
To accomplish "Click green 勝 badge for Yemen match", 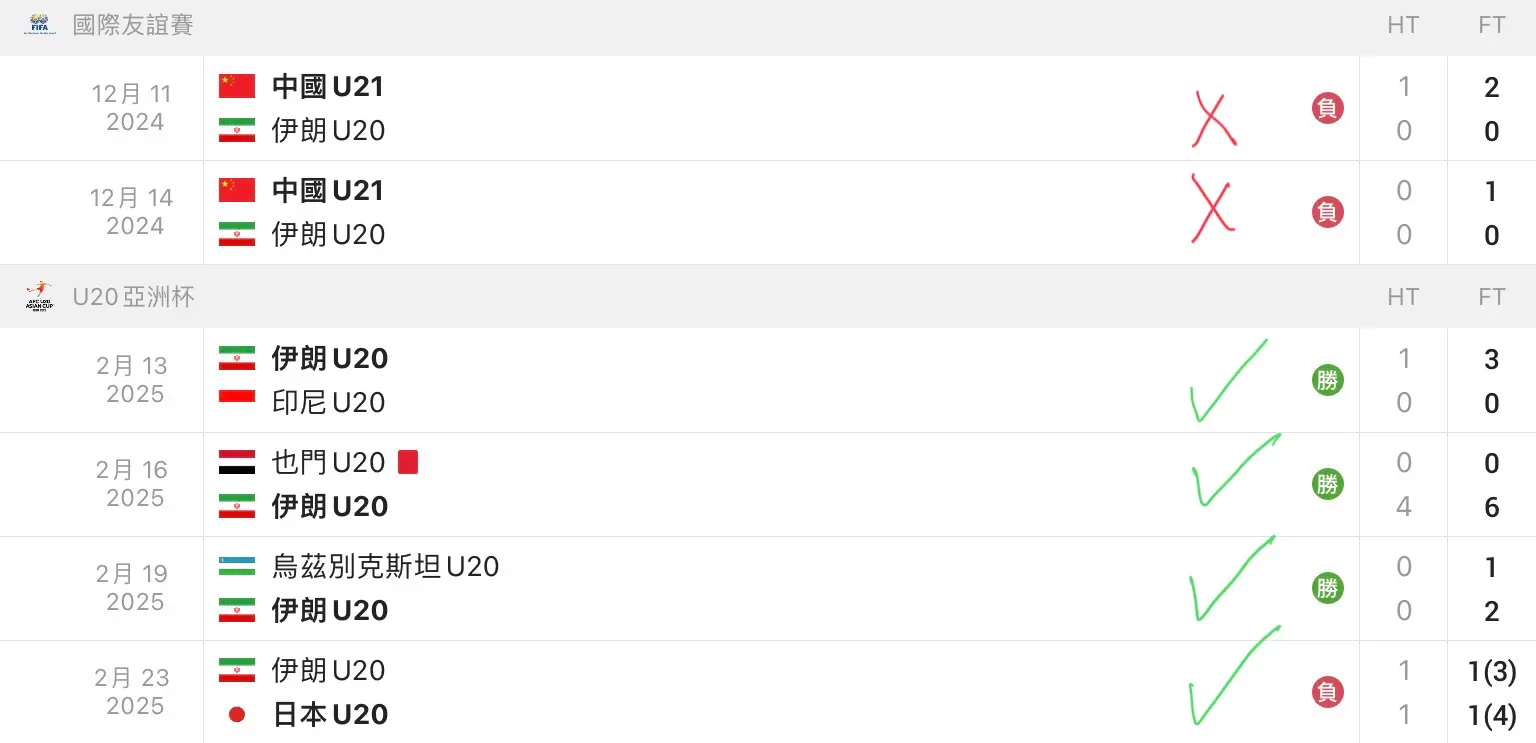I will [1327, 484].
